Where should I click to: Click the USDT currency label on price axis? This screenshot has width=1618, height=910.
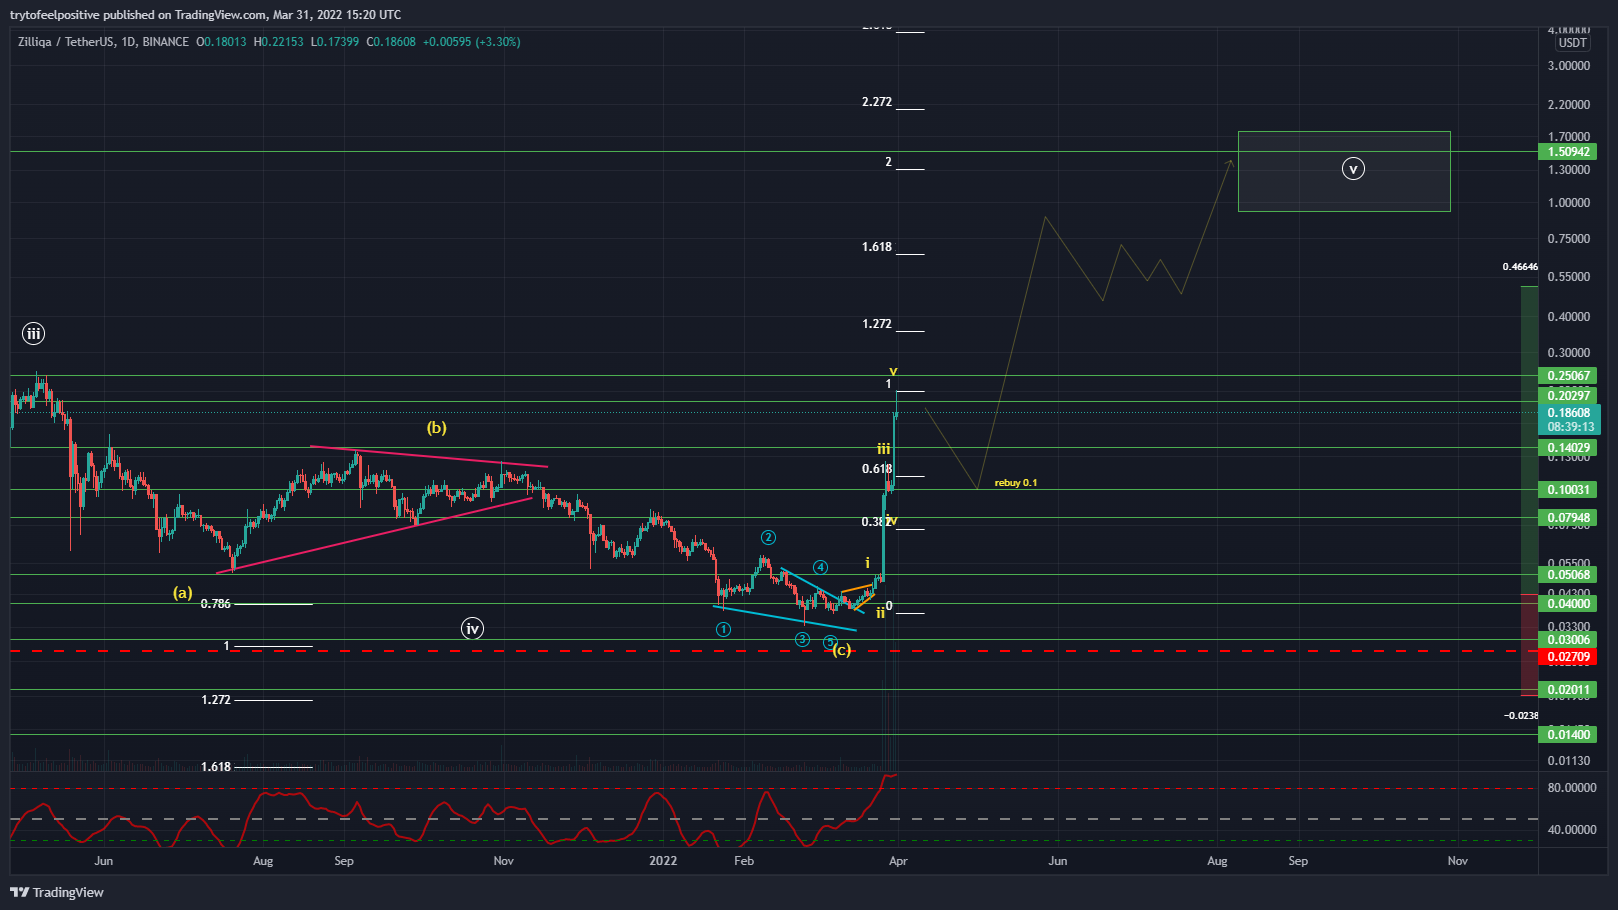point(1572,43)
